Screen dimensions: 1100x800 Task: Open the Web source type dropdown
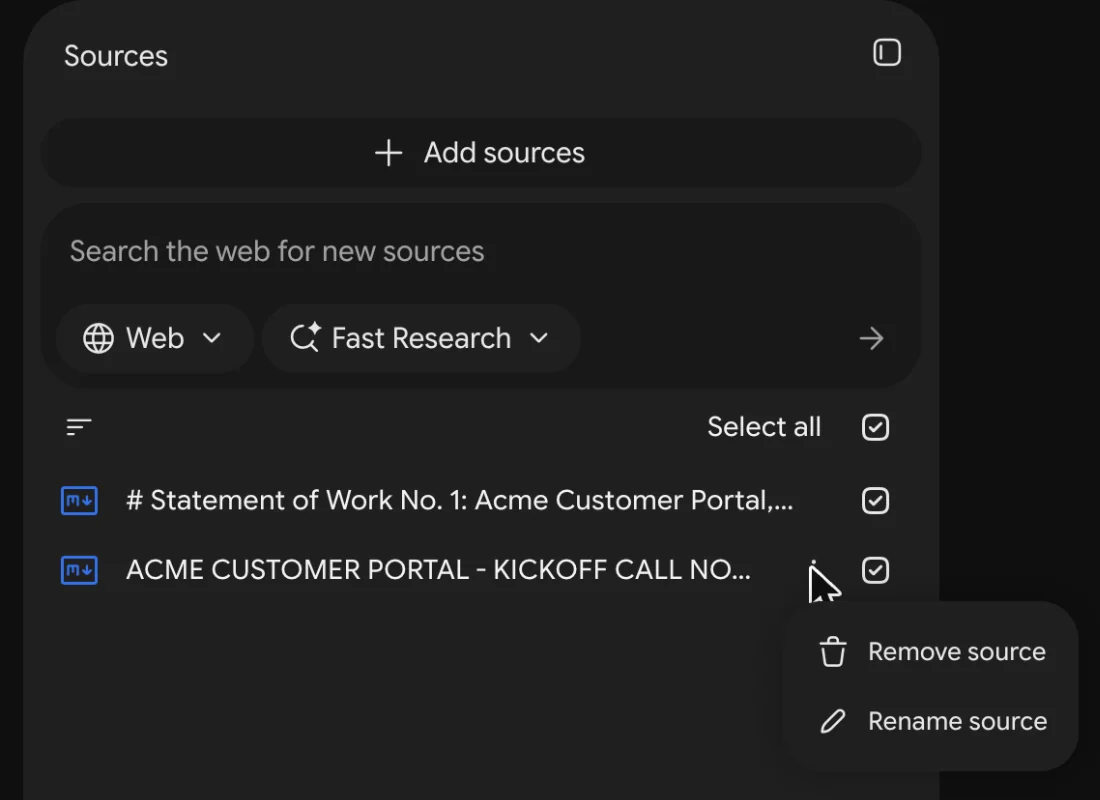tap(154, 338)
